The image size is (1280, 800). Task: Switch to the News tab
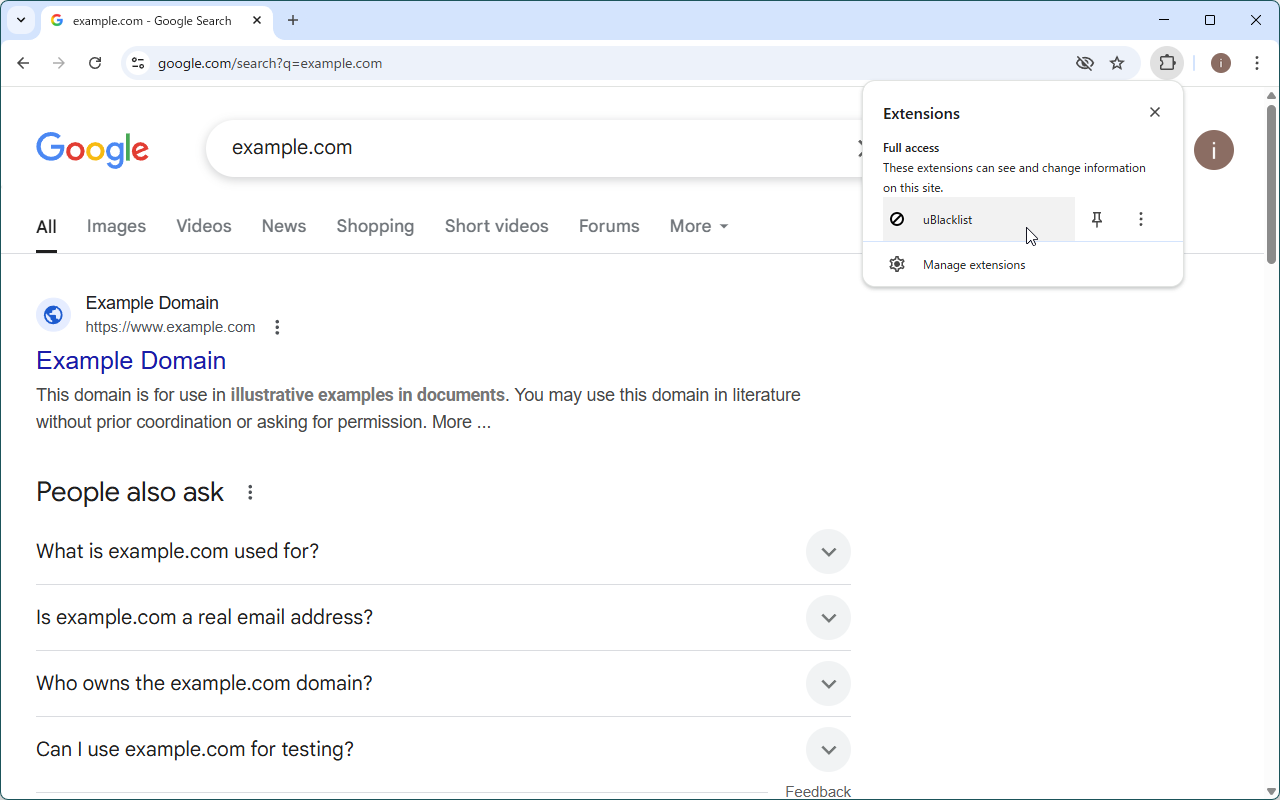(284, 226)
